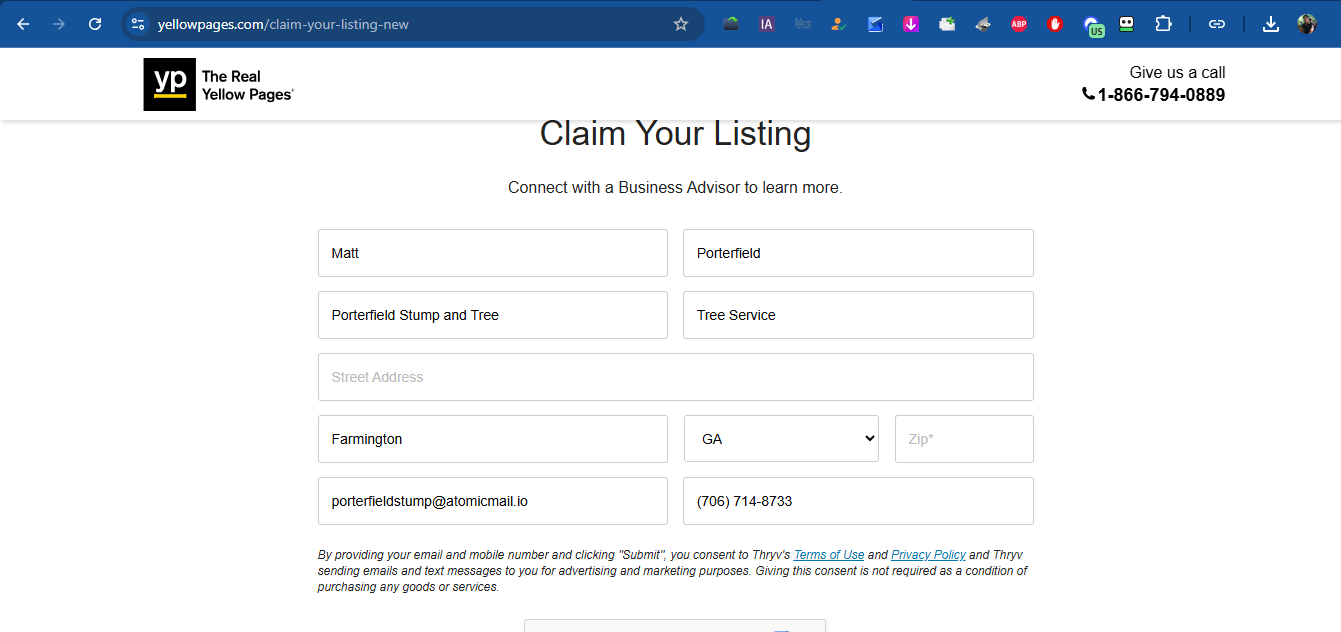Open the blue square extension icon
This screenshot has width=1341, height=632.
(x=875, y=24)
